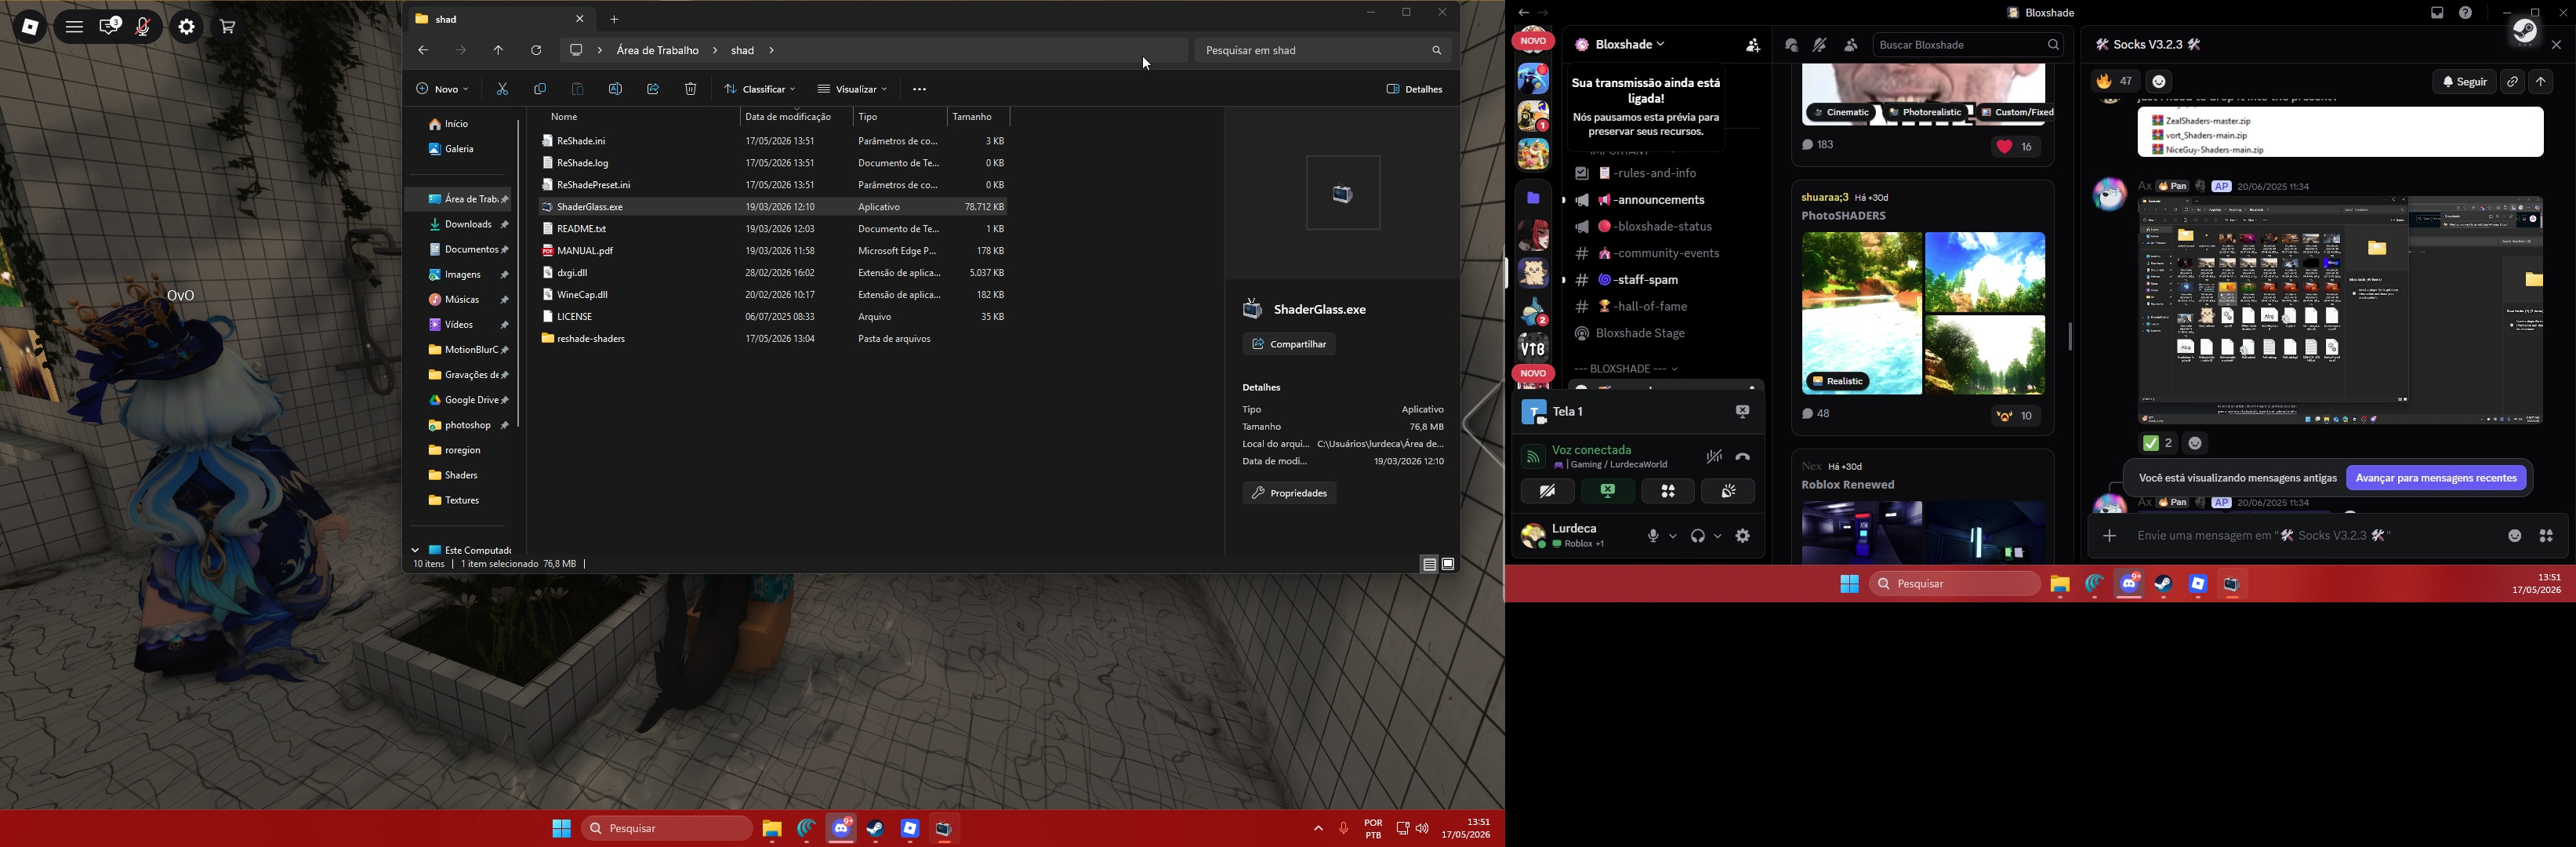This screenshot has height=847, width=2576.
Task: Open the Novo dropdown in File Explorer
Action: click(441, 89)
